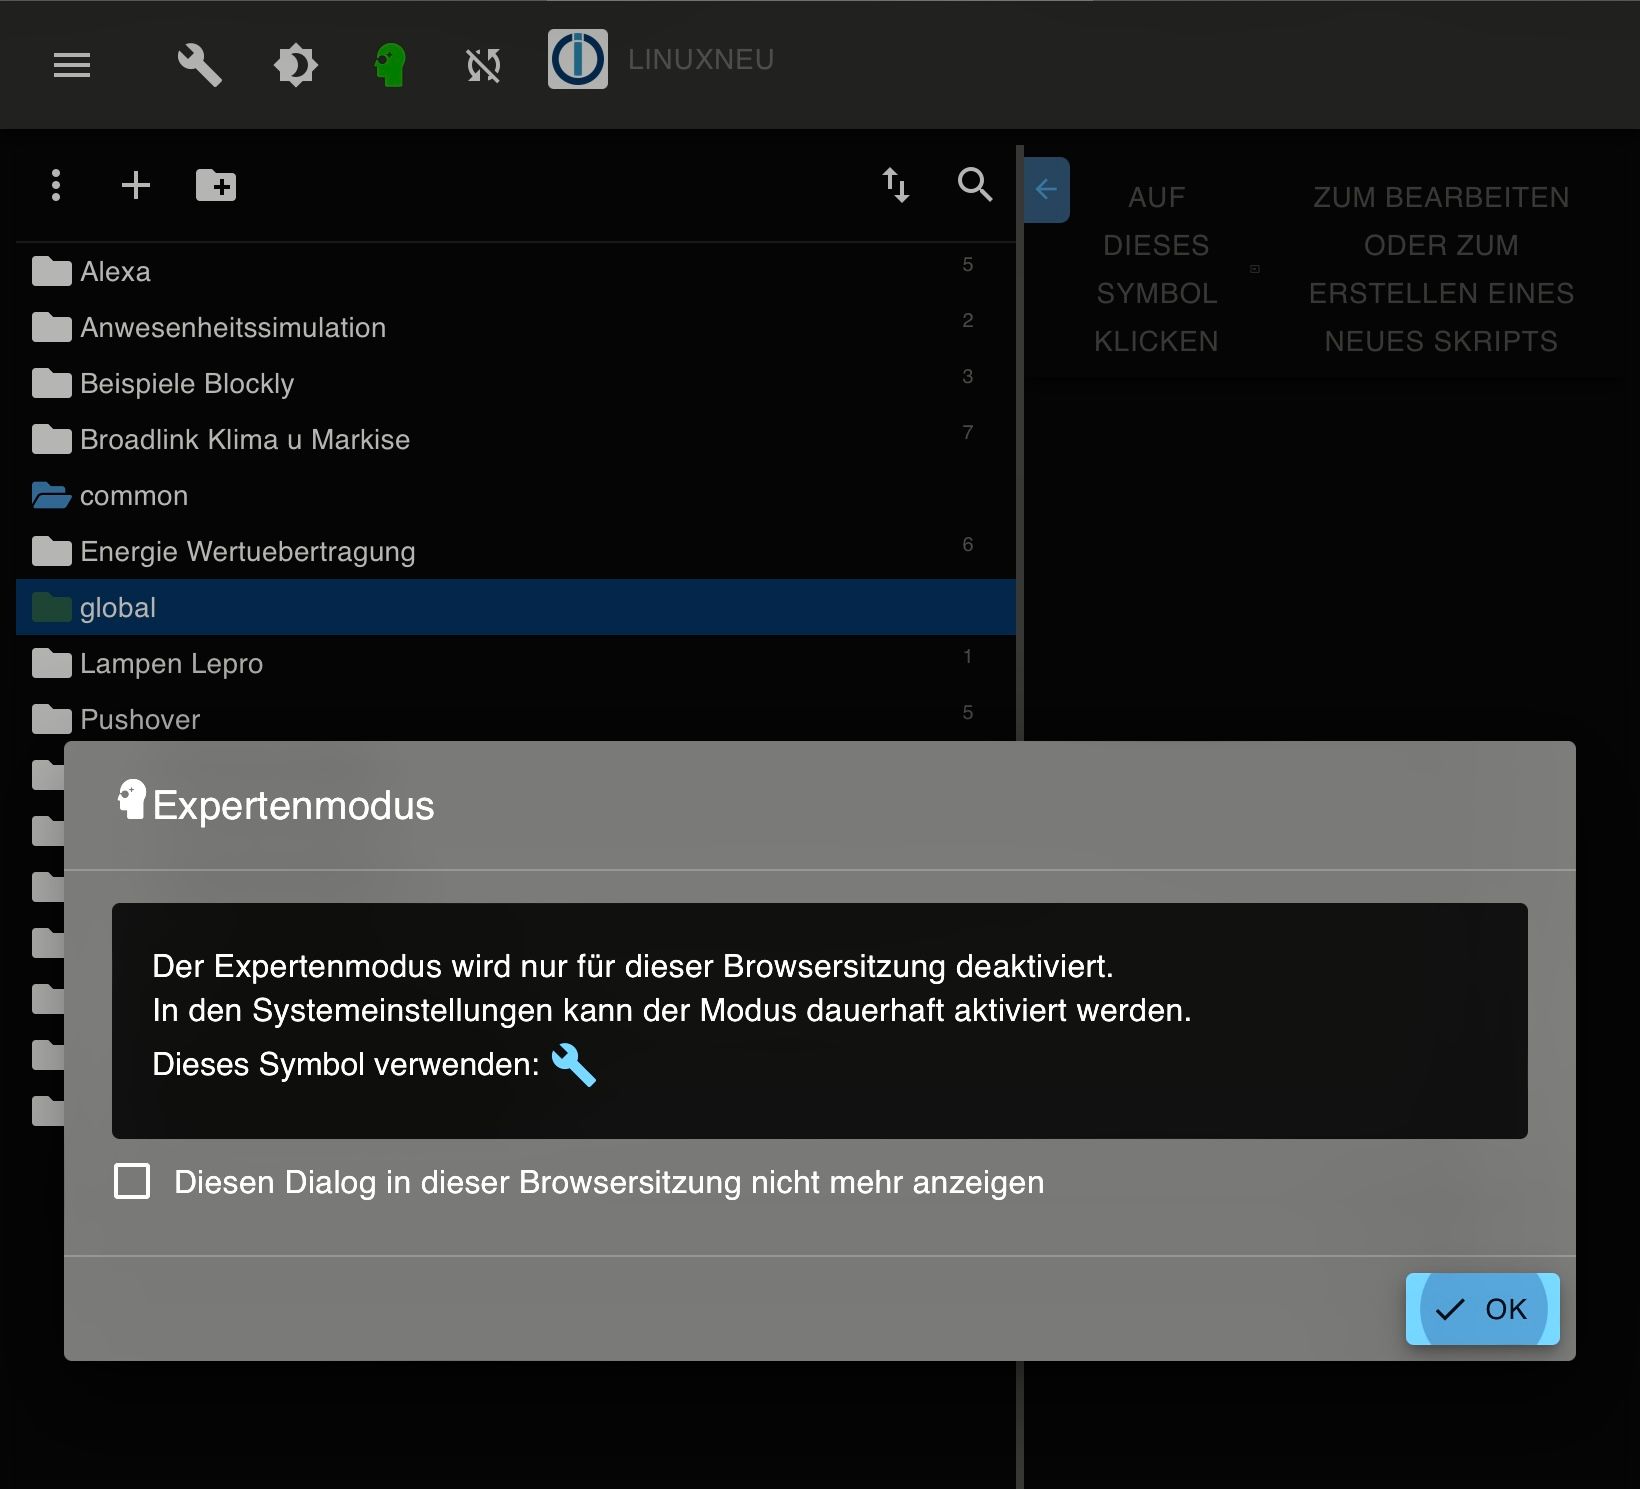Click the blue wrench symbol in dialog
The height and width of the screenshot is (1489, 1640).
[x=574, y=1064]
